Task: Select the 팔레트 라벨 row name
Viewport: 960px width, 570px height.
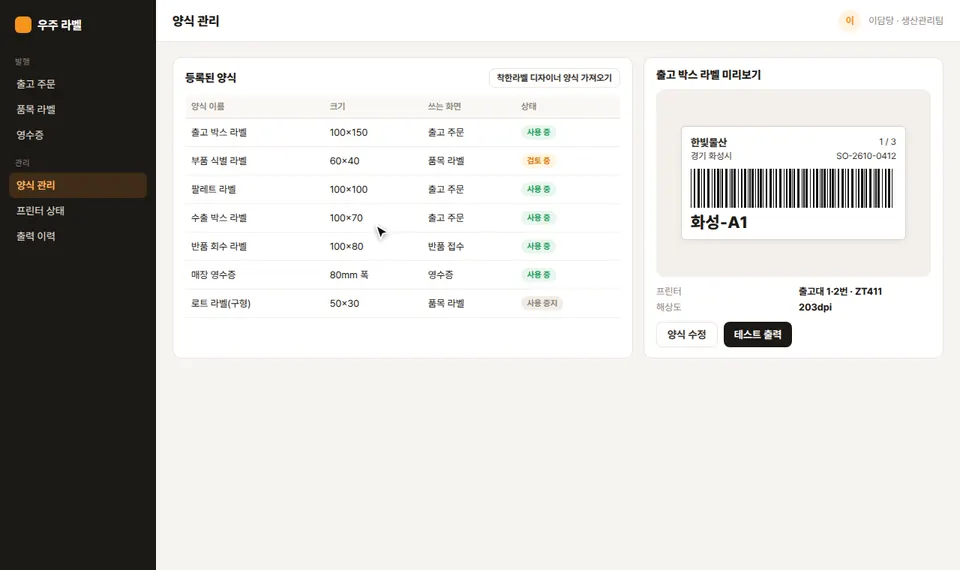Action: click(x=213, y=190)
